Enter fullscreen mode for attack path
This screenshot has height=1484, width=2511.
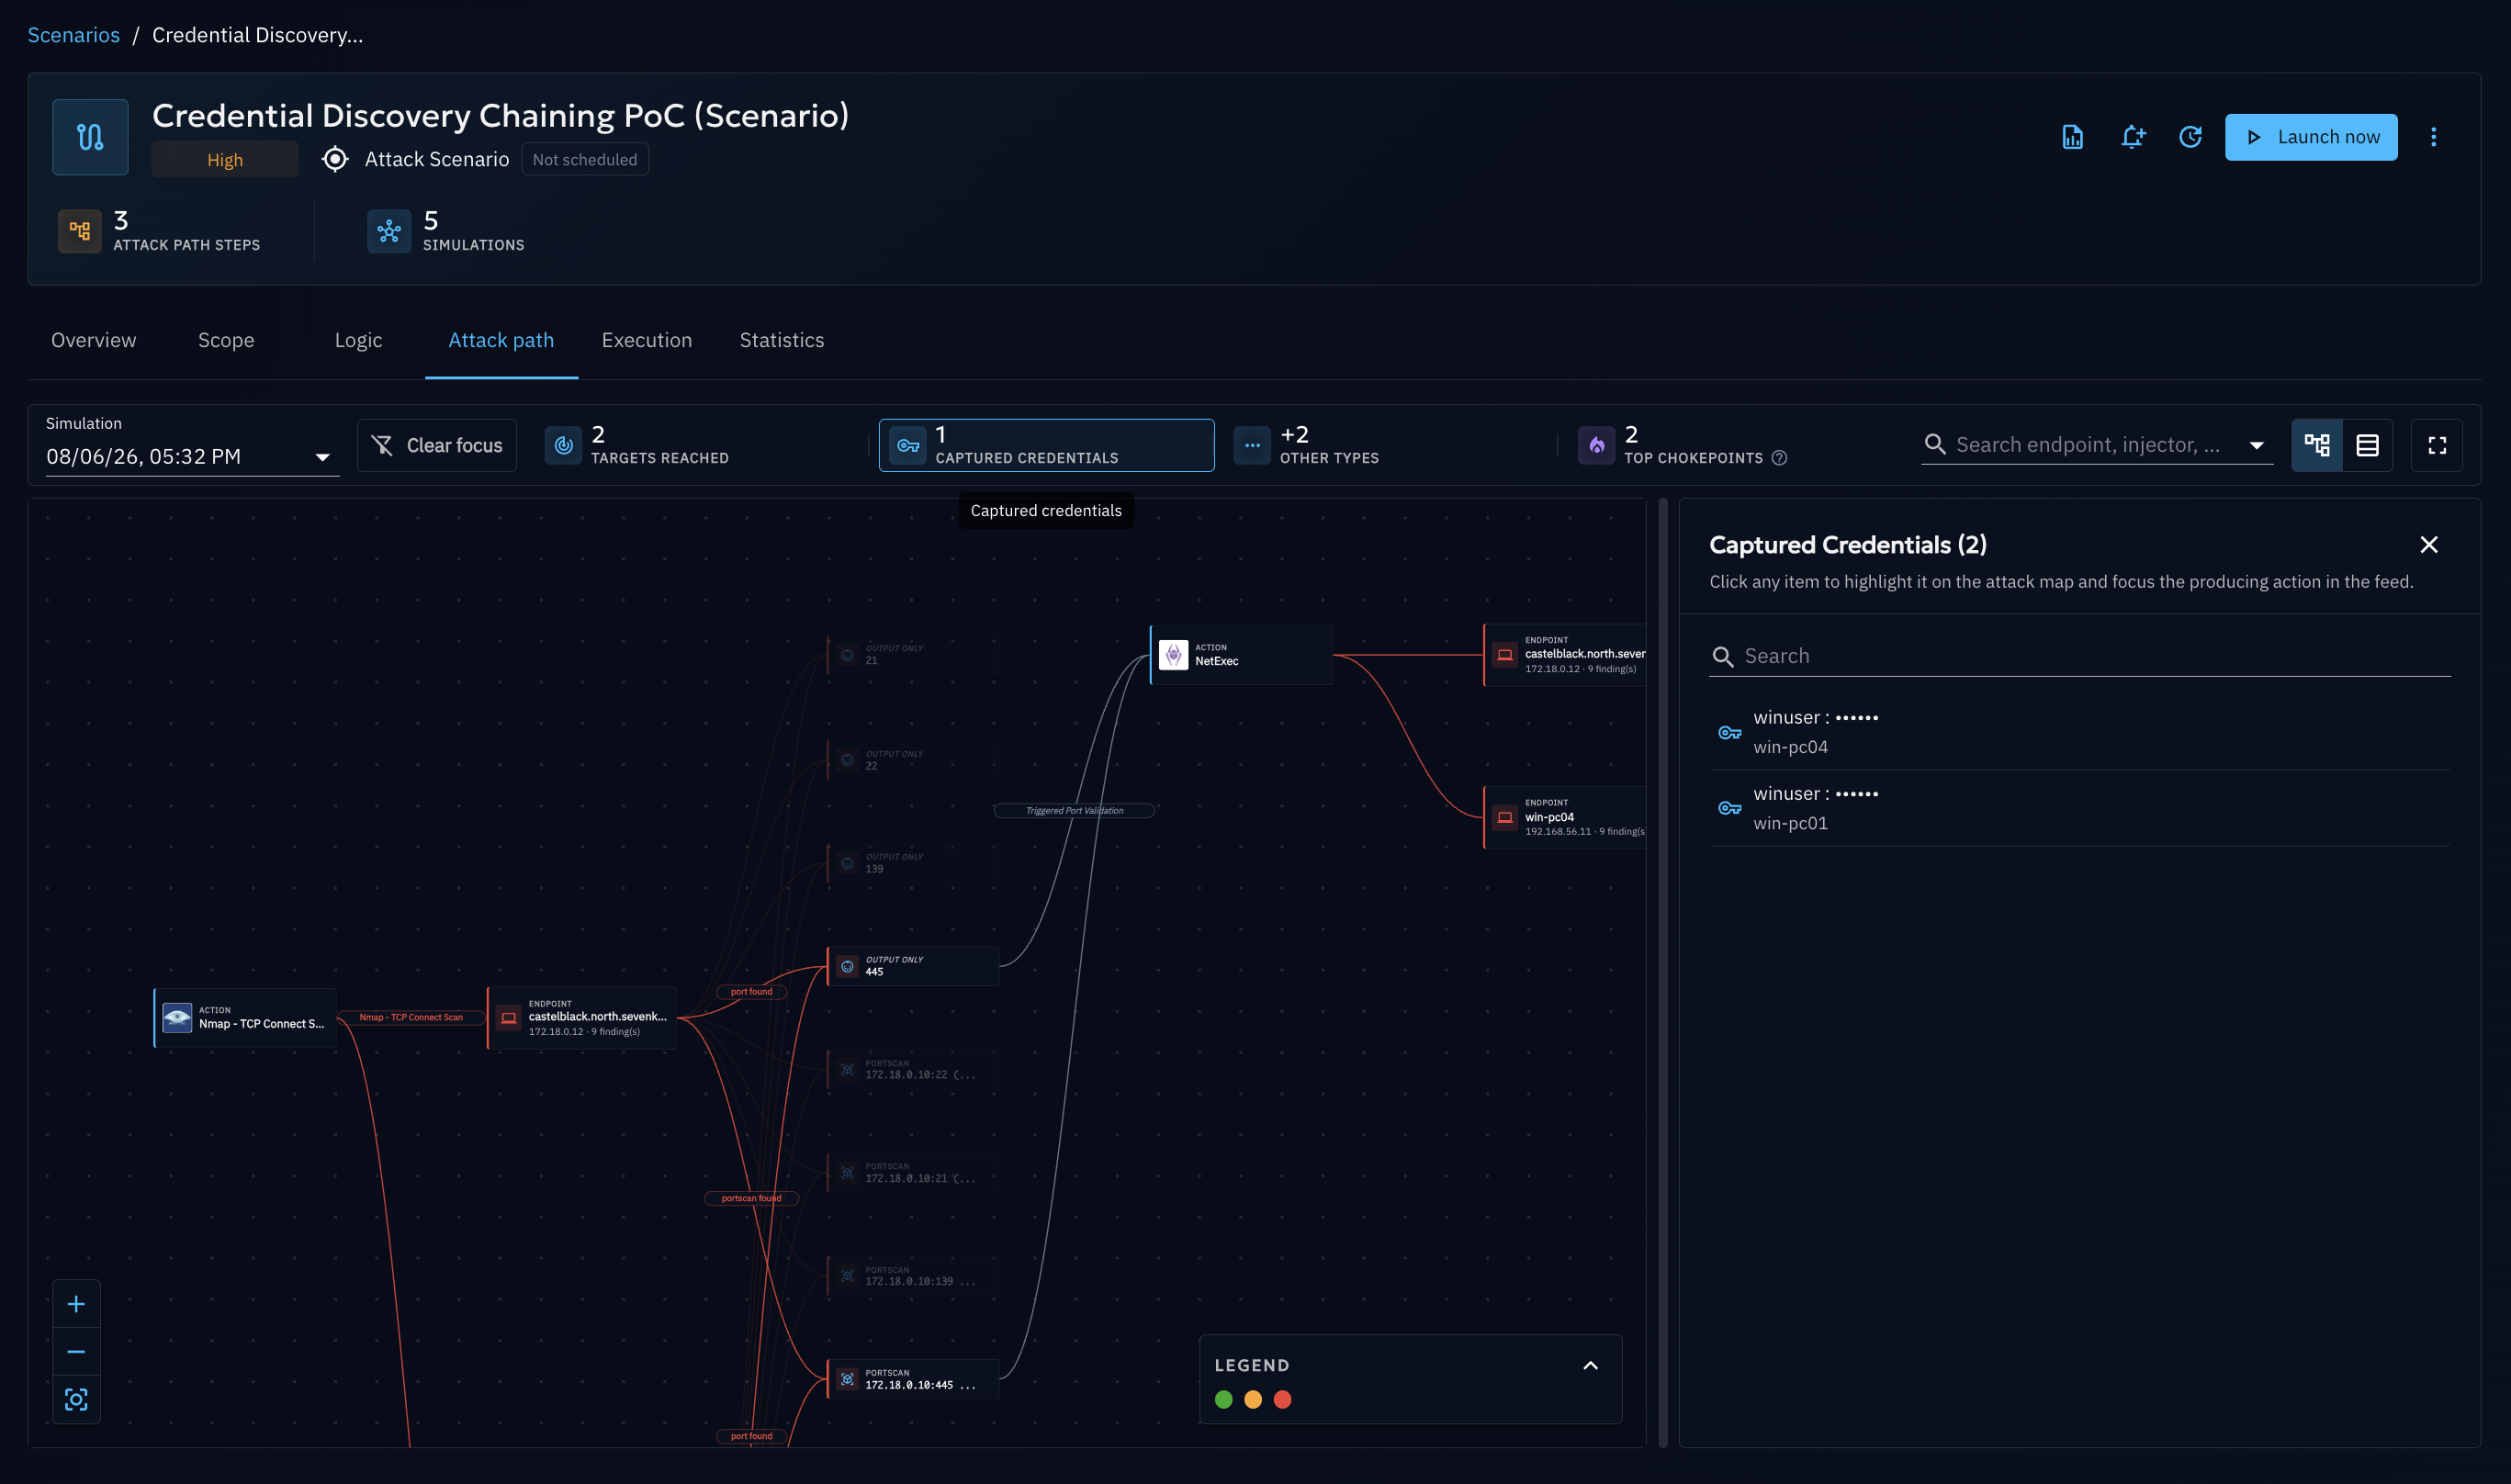[2437, 445]
